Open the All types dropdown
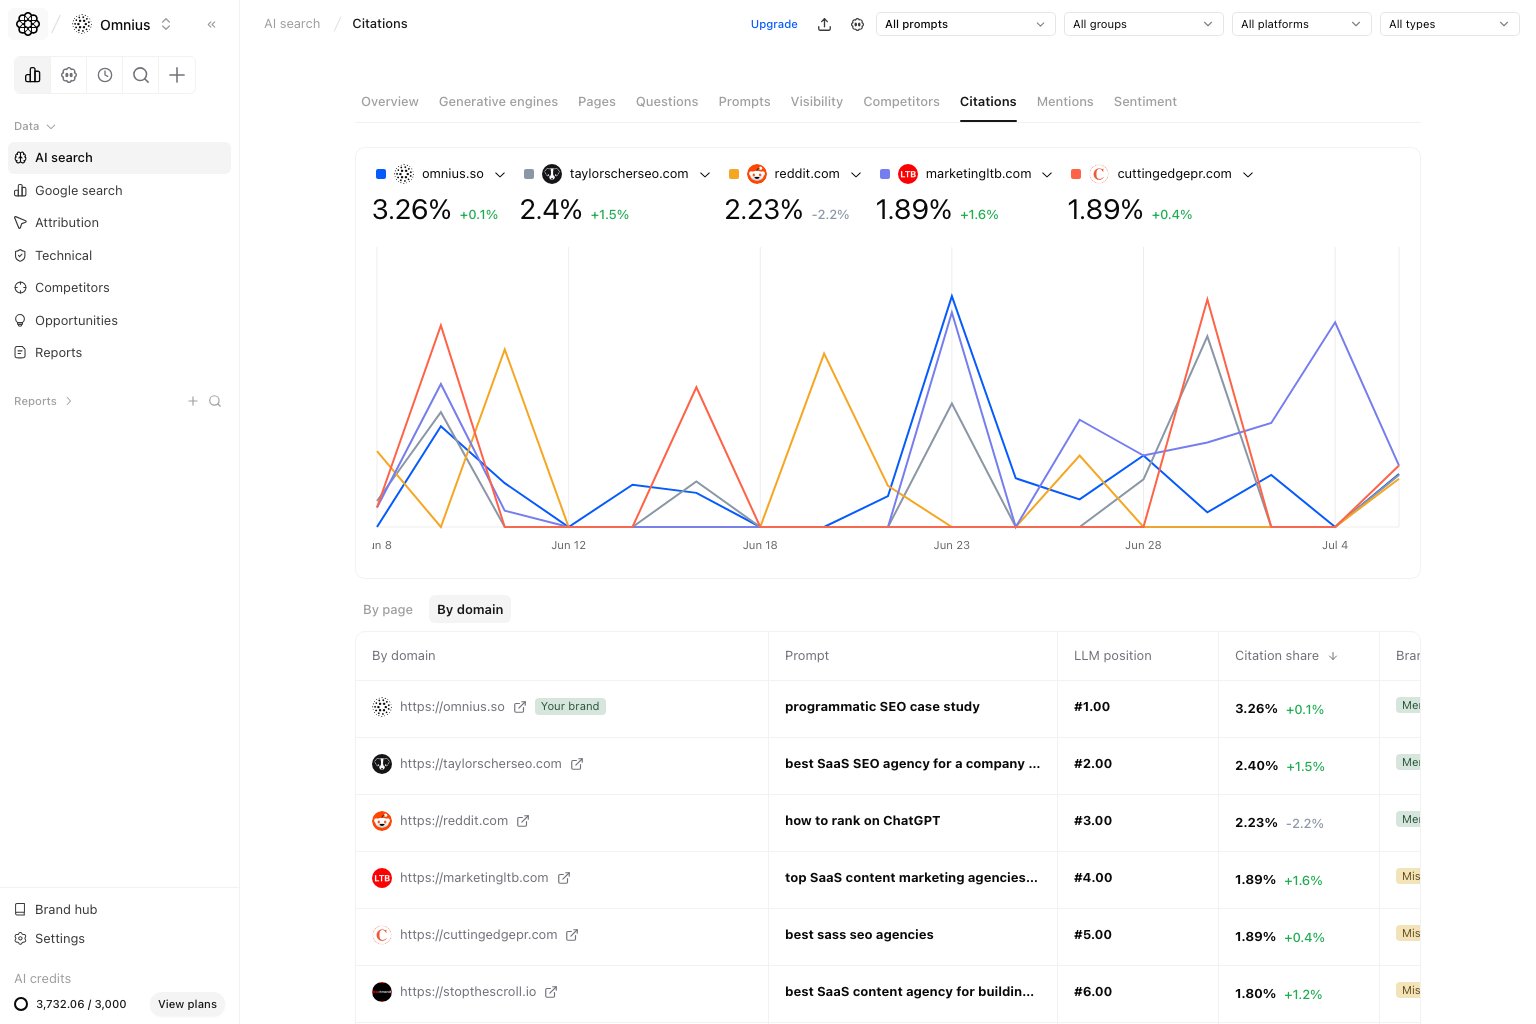 (x=1449, y=24)
